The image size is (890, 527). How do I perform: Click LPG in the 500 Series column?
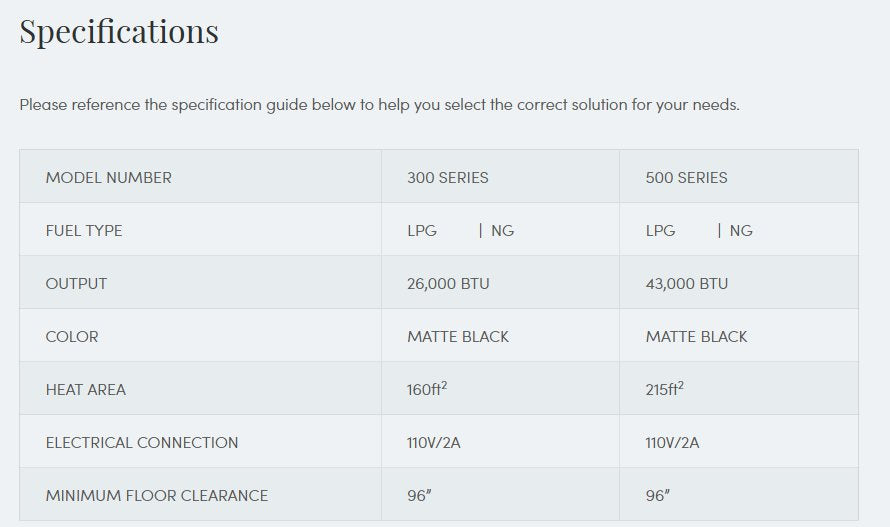[x=661, y=231]
